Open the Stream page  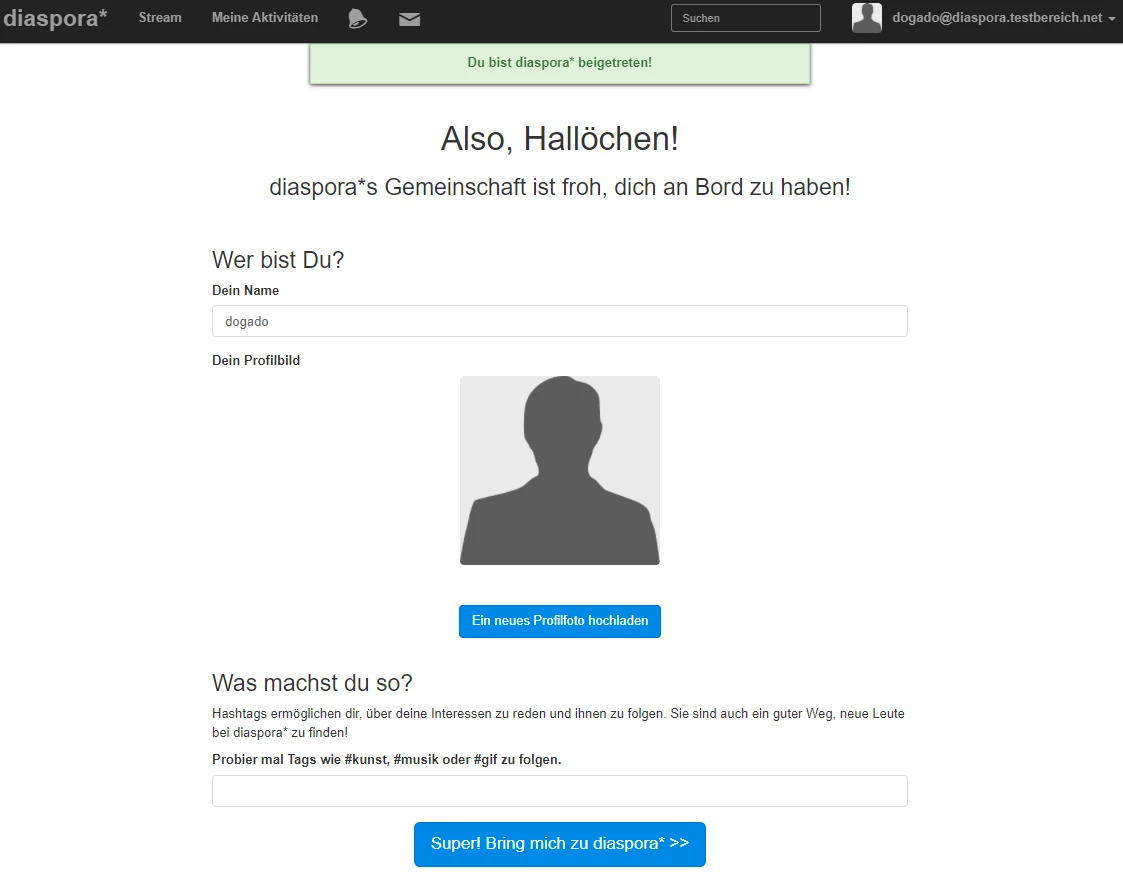(160, 18)
